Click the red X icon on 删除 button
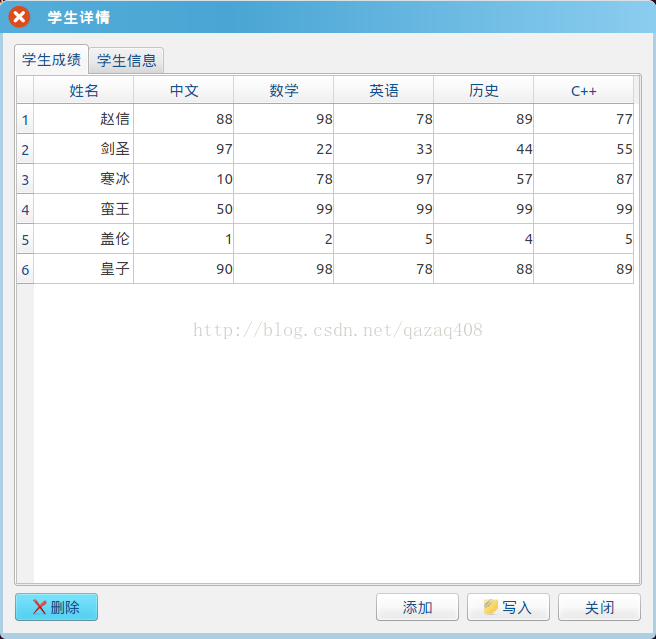The height and width of the screenshot is (639, 656). 39,607
